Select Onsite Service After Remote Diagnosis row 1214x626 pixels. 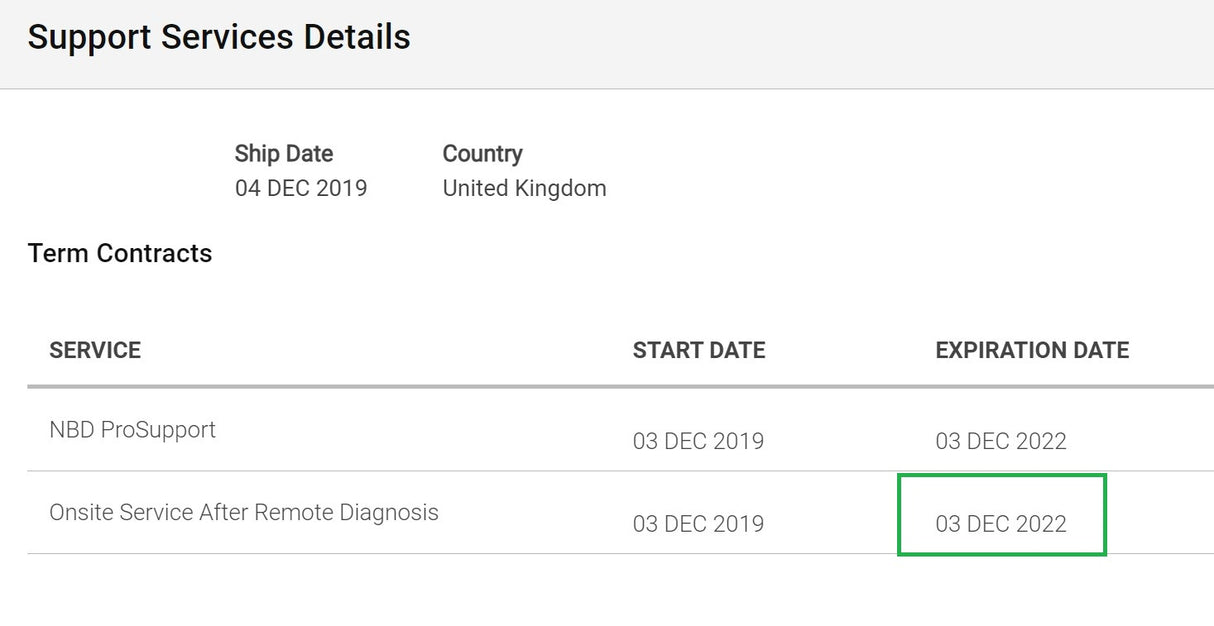pyautogui.click(x=620, y=513)
